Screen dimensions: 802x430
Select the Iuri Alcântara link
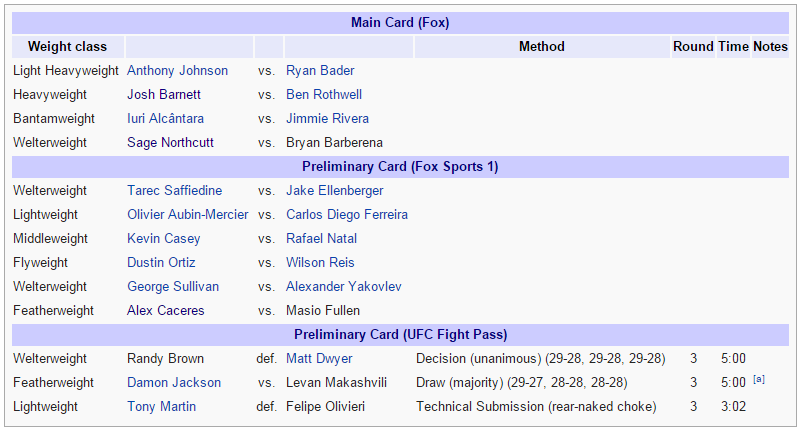coord(165,119)
